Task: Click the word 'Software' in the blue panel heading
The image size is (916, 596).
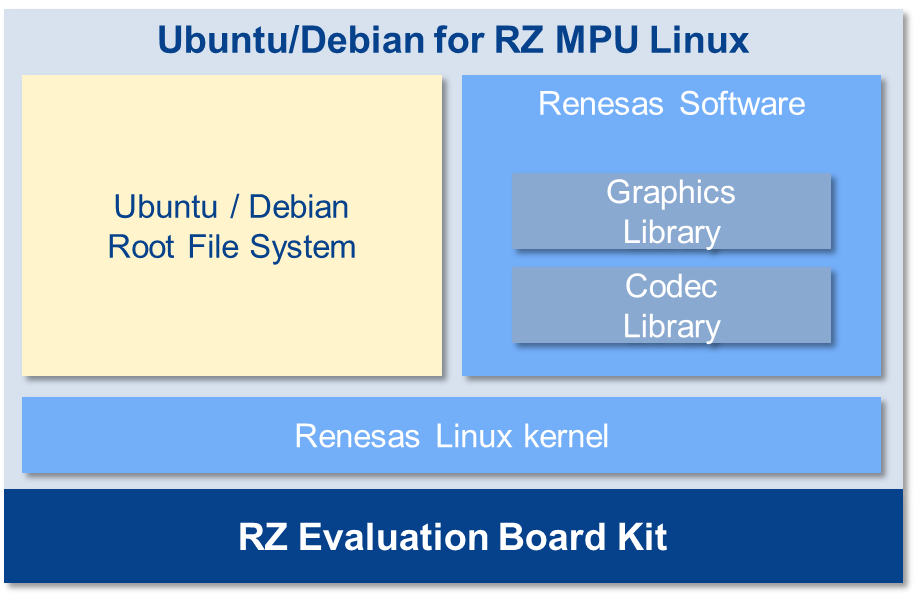Action: click(x=742, y=104)
